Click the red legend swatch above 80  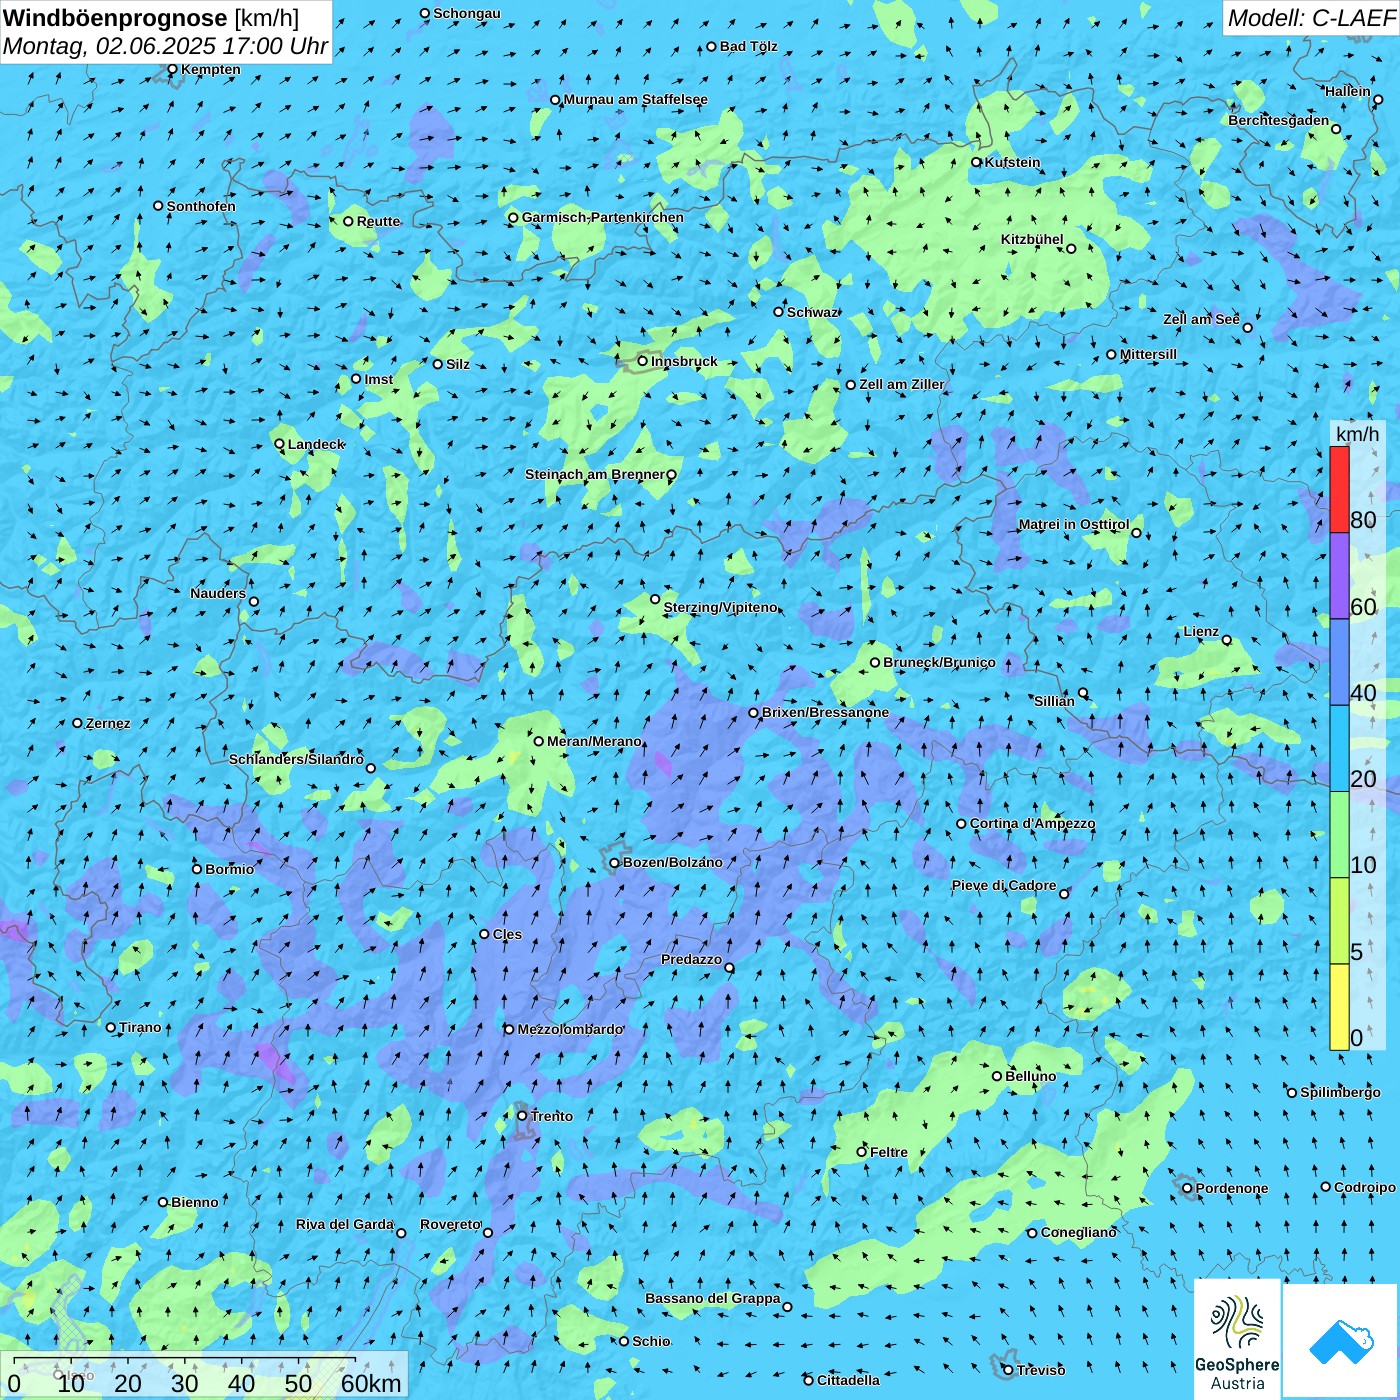[1339, 489]
